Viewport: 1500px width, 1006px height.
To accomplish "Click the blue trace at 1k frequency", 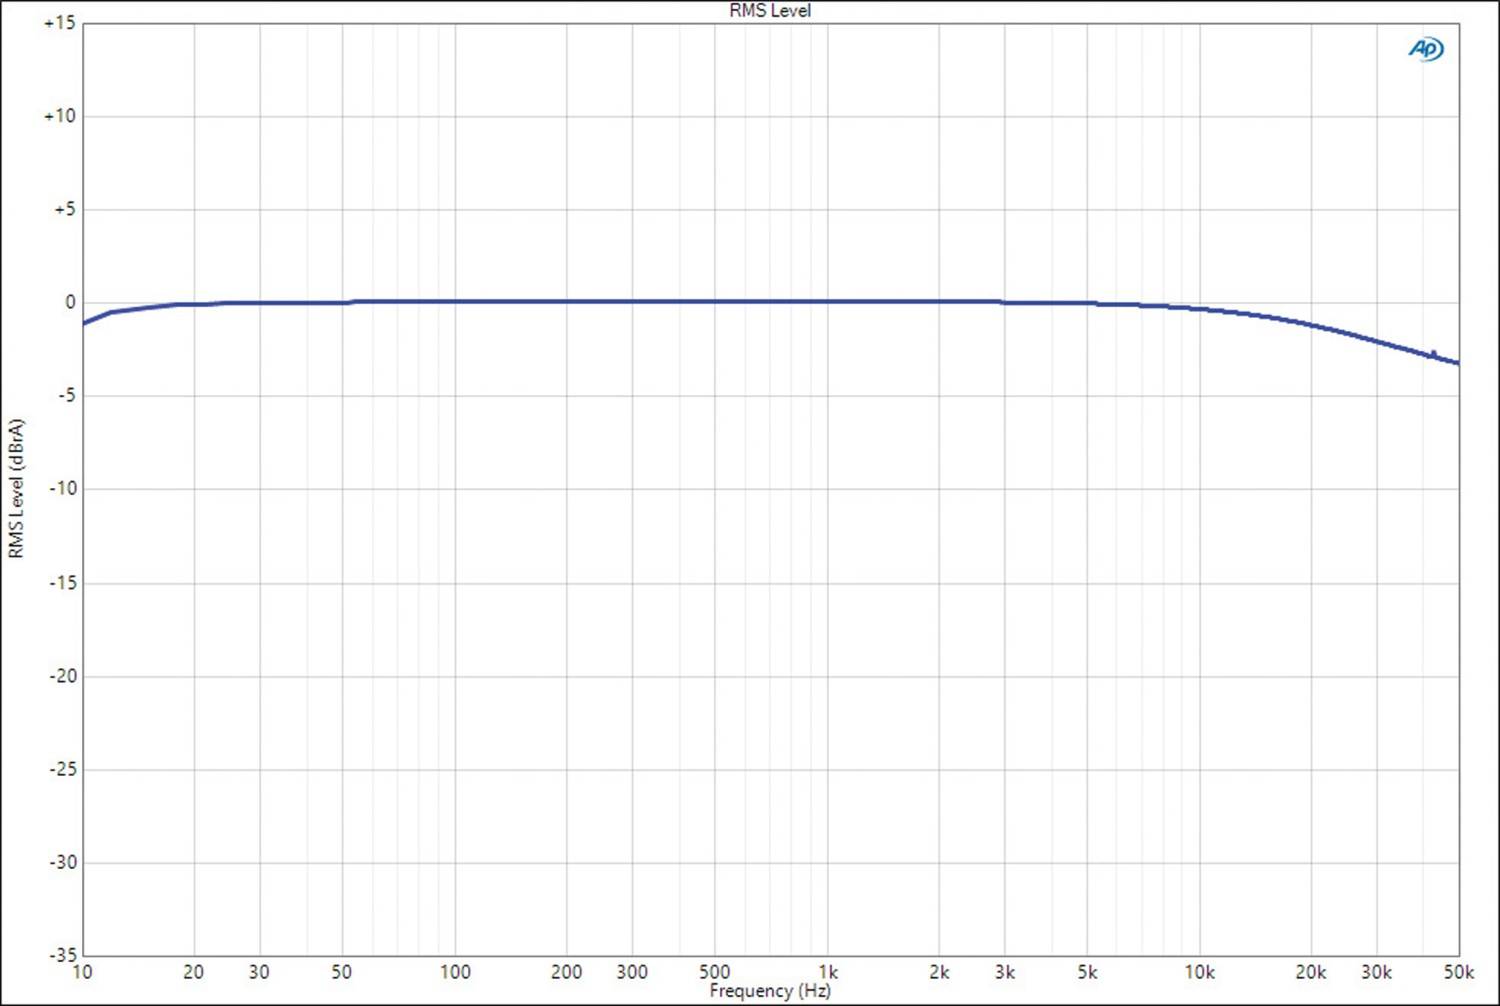I will [828, 301].
